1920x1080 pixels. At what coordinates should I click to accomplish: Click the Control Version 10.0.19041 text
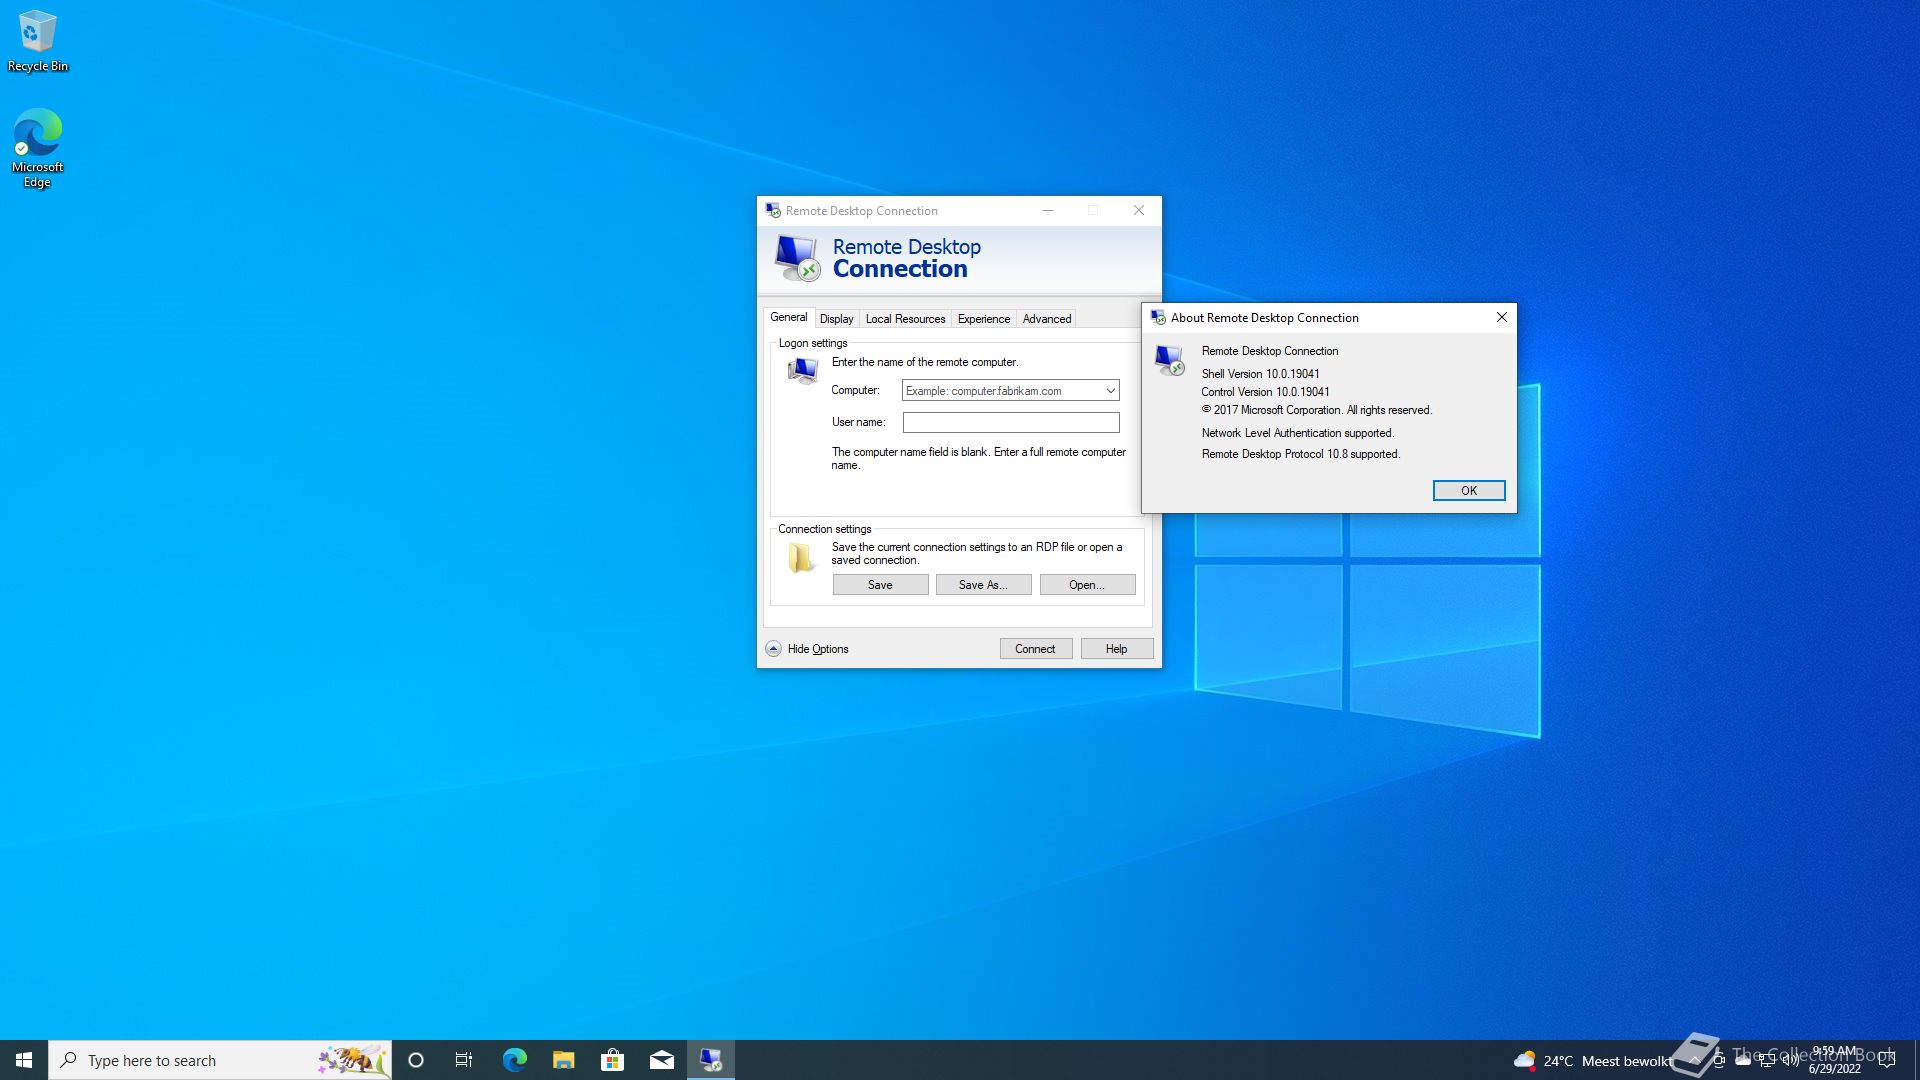point(1265,392)
